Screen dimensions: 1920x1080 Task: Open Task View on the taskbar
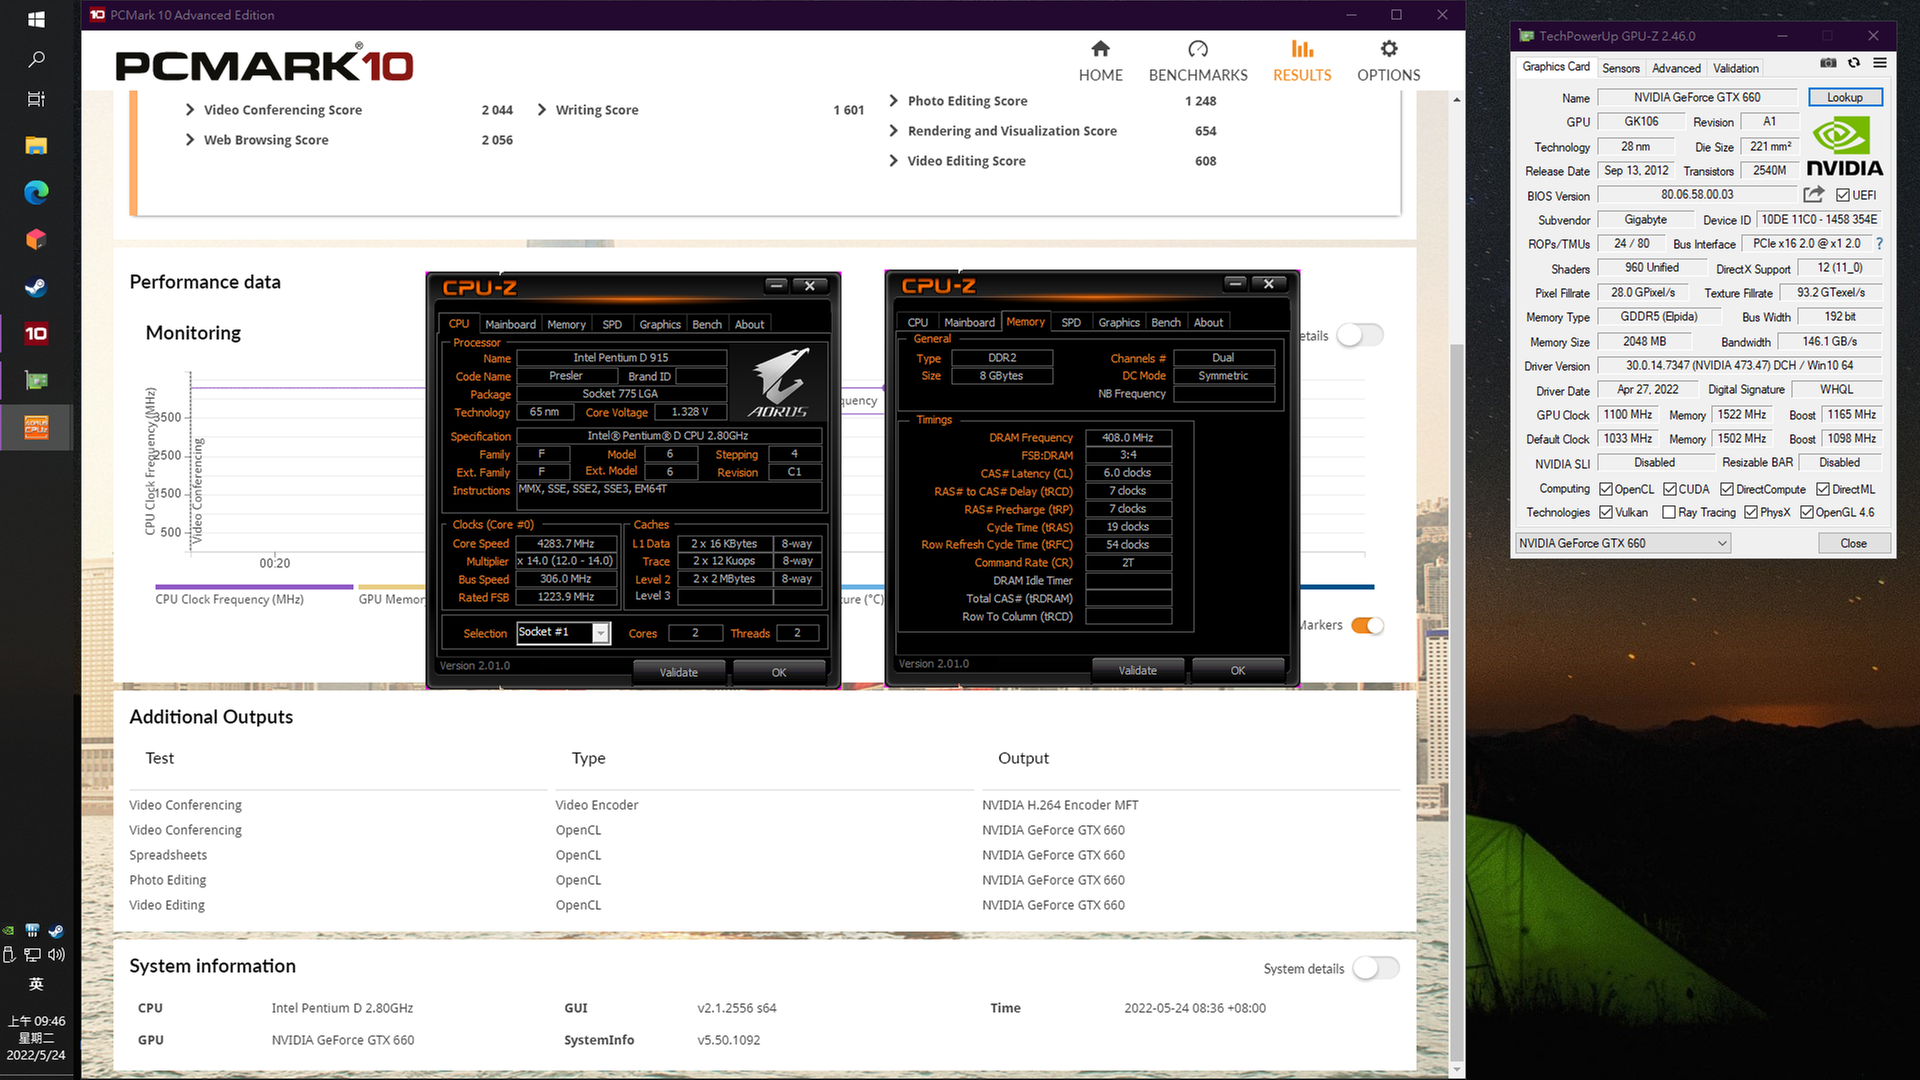[x=36, y=99]
